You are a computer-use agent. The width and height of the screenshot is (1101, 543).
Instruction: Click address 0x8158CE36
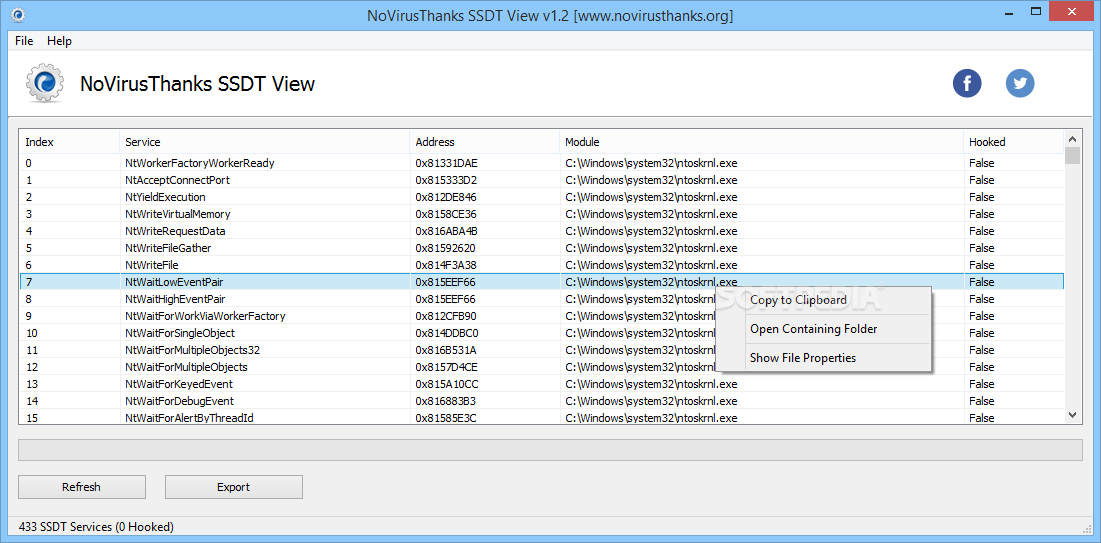(x=446, y=214)
